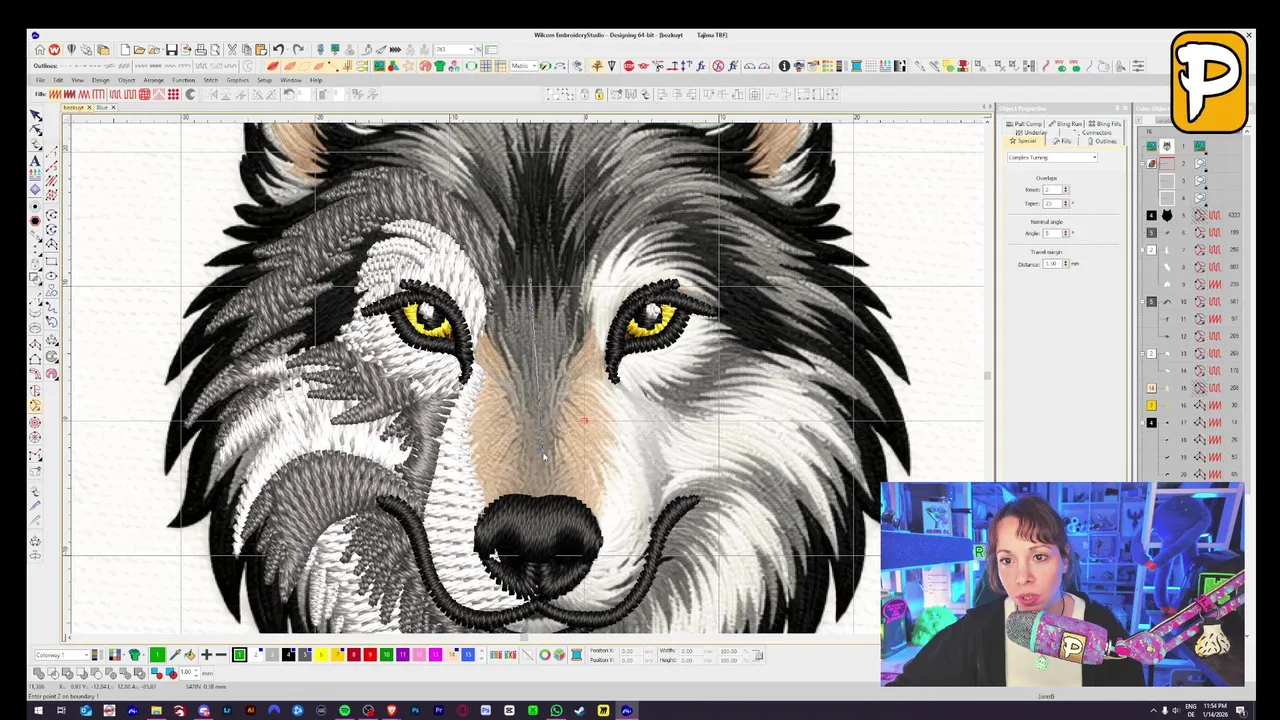Image resolution: width=1280 pixels, height=720 pixels.
Task: Undo the last action
Action: 278,50
